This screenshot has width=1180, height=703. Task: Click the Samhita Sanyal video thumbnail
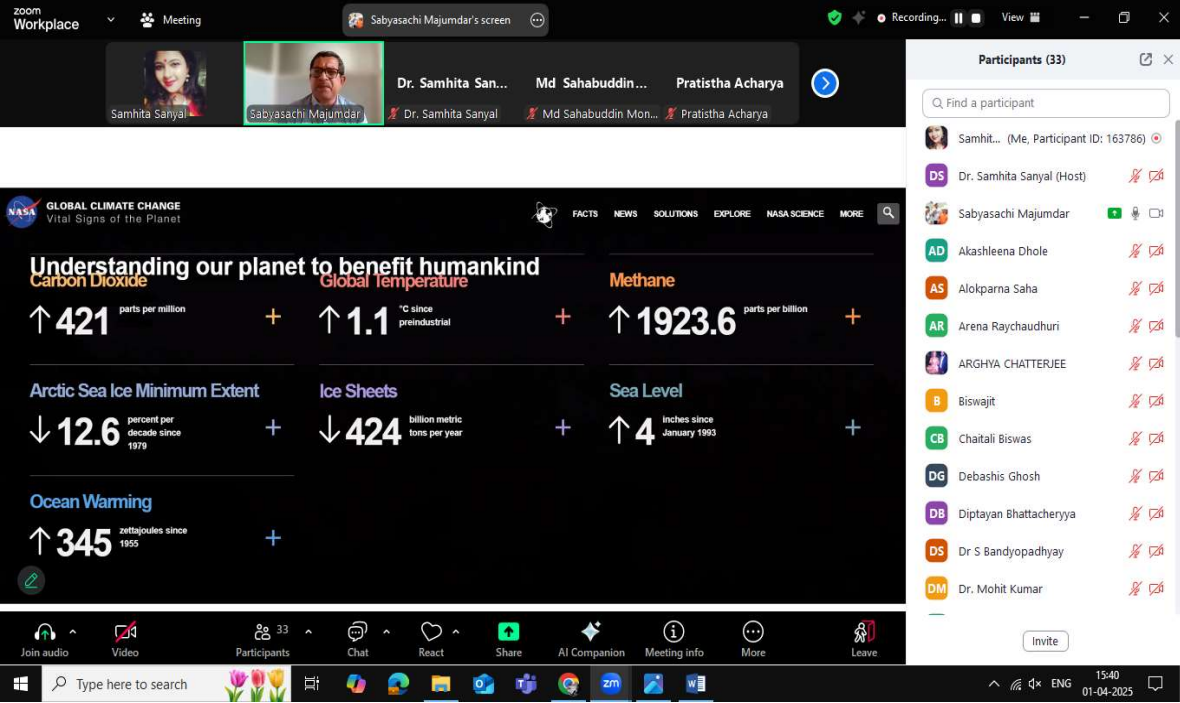coord(174,83)
